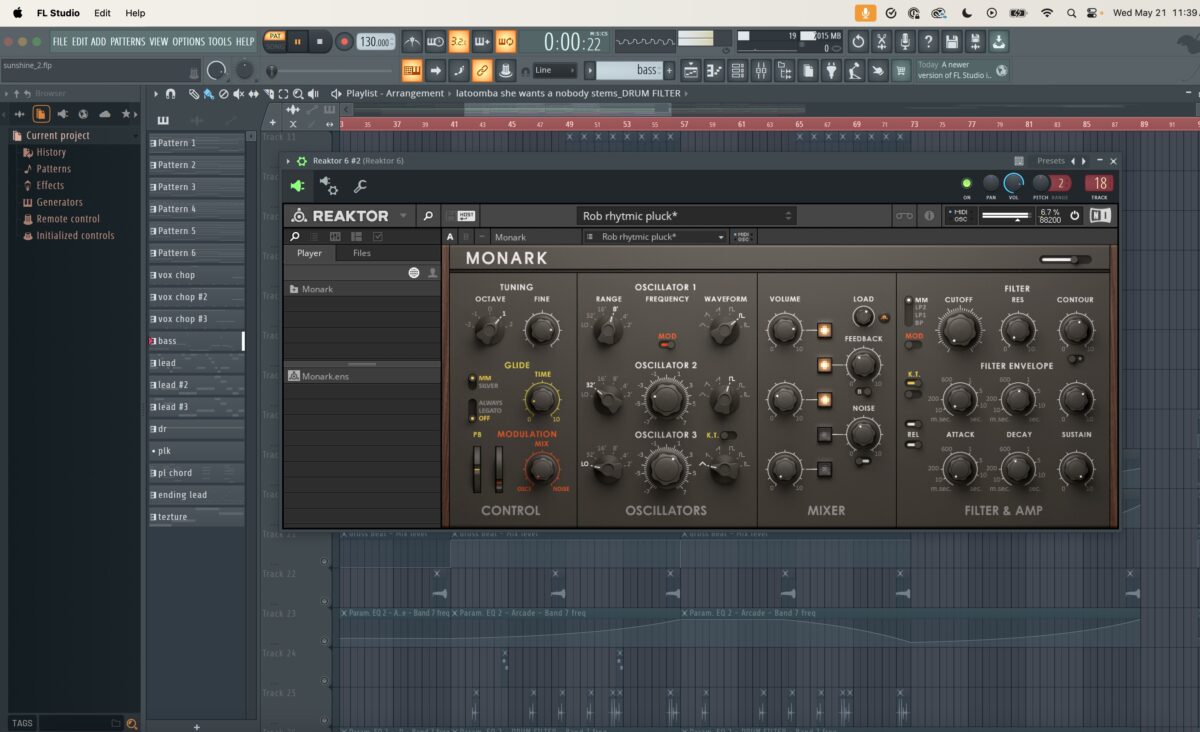The height and width of the screenshot is (732, 1200).
Task: Click the help question mark icon
Action: pyautogui.click(x=928, y=42)
